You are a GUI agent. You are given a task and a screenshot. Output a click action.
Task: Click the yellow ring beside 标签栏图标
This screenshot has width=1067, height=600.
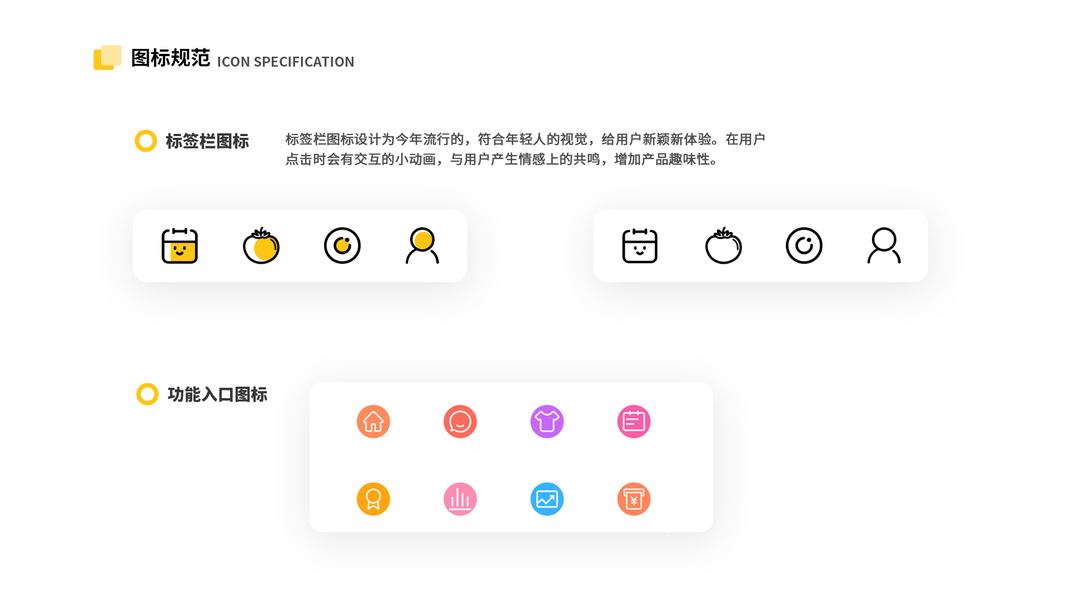(146, 141)
